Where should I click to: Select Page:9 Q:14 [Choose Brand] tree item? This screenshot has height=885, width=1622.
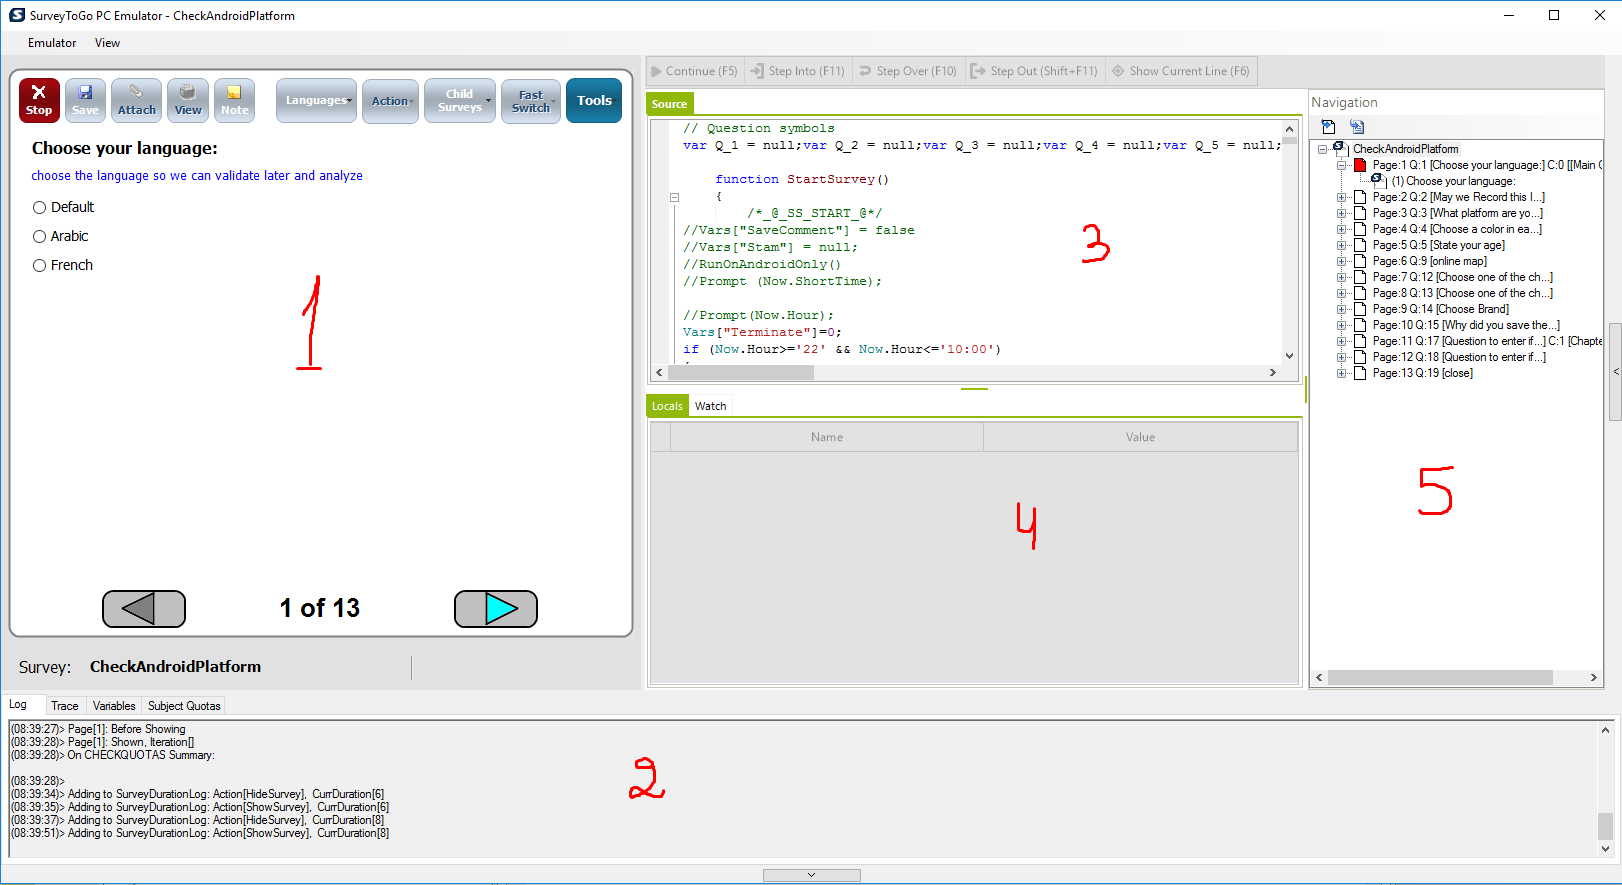pyautogui.click(x=1441, y=309)
